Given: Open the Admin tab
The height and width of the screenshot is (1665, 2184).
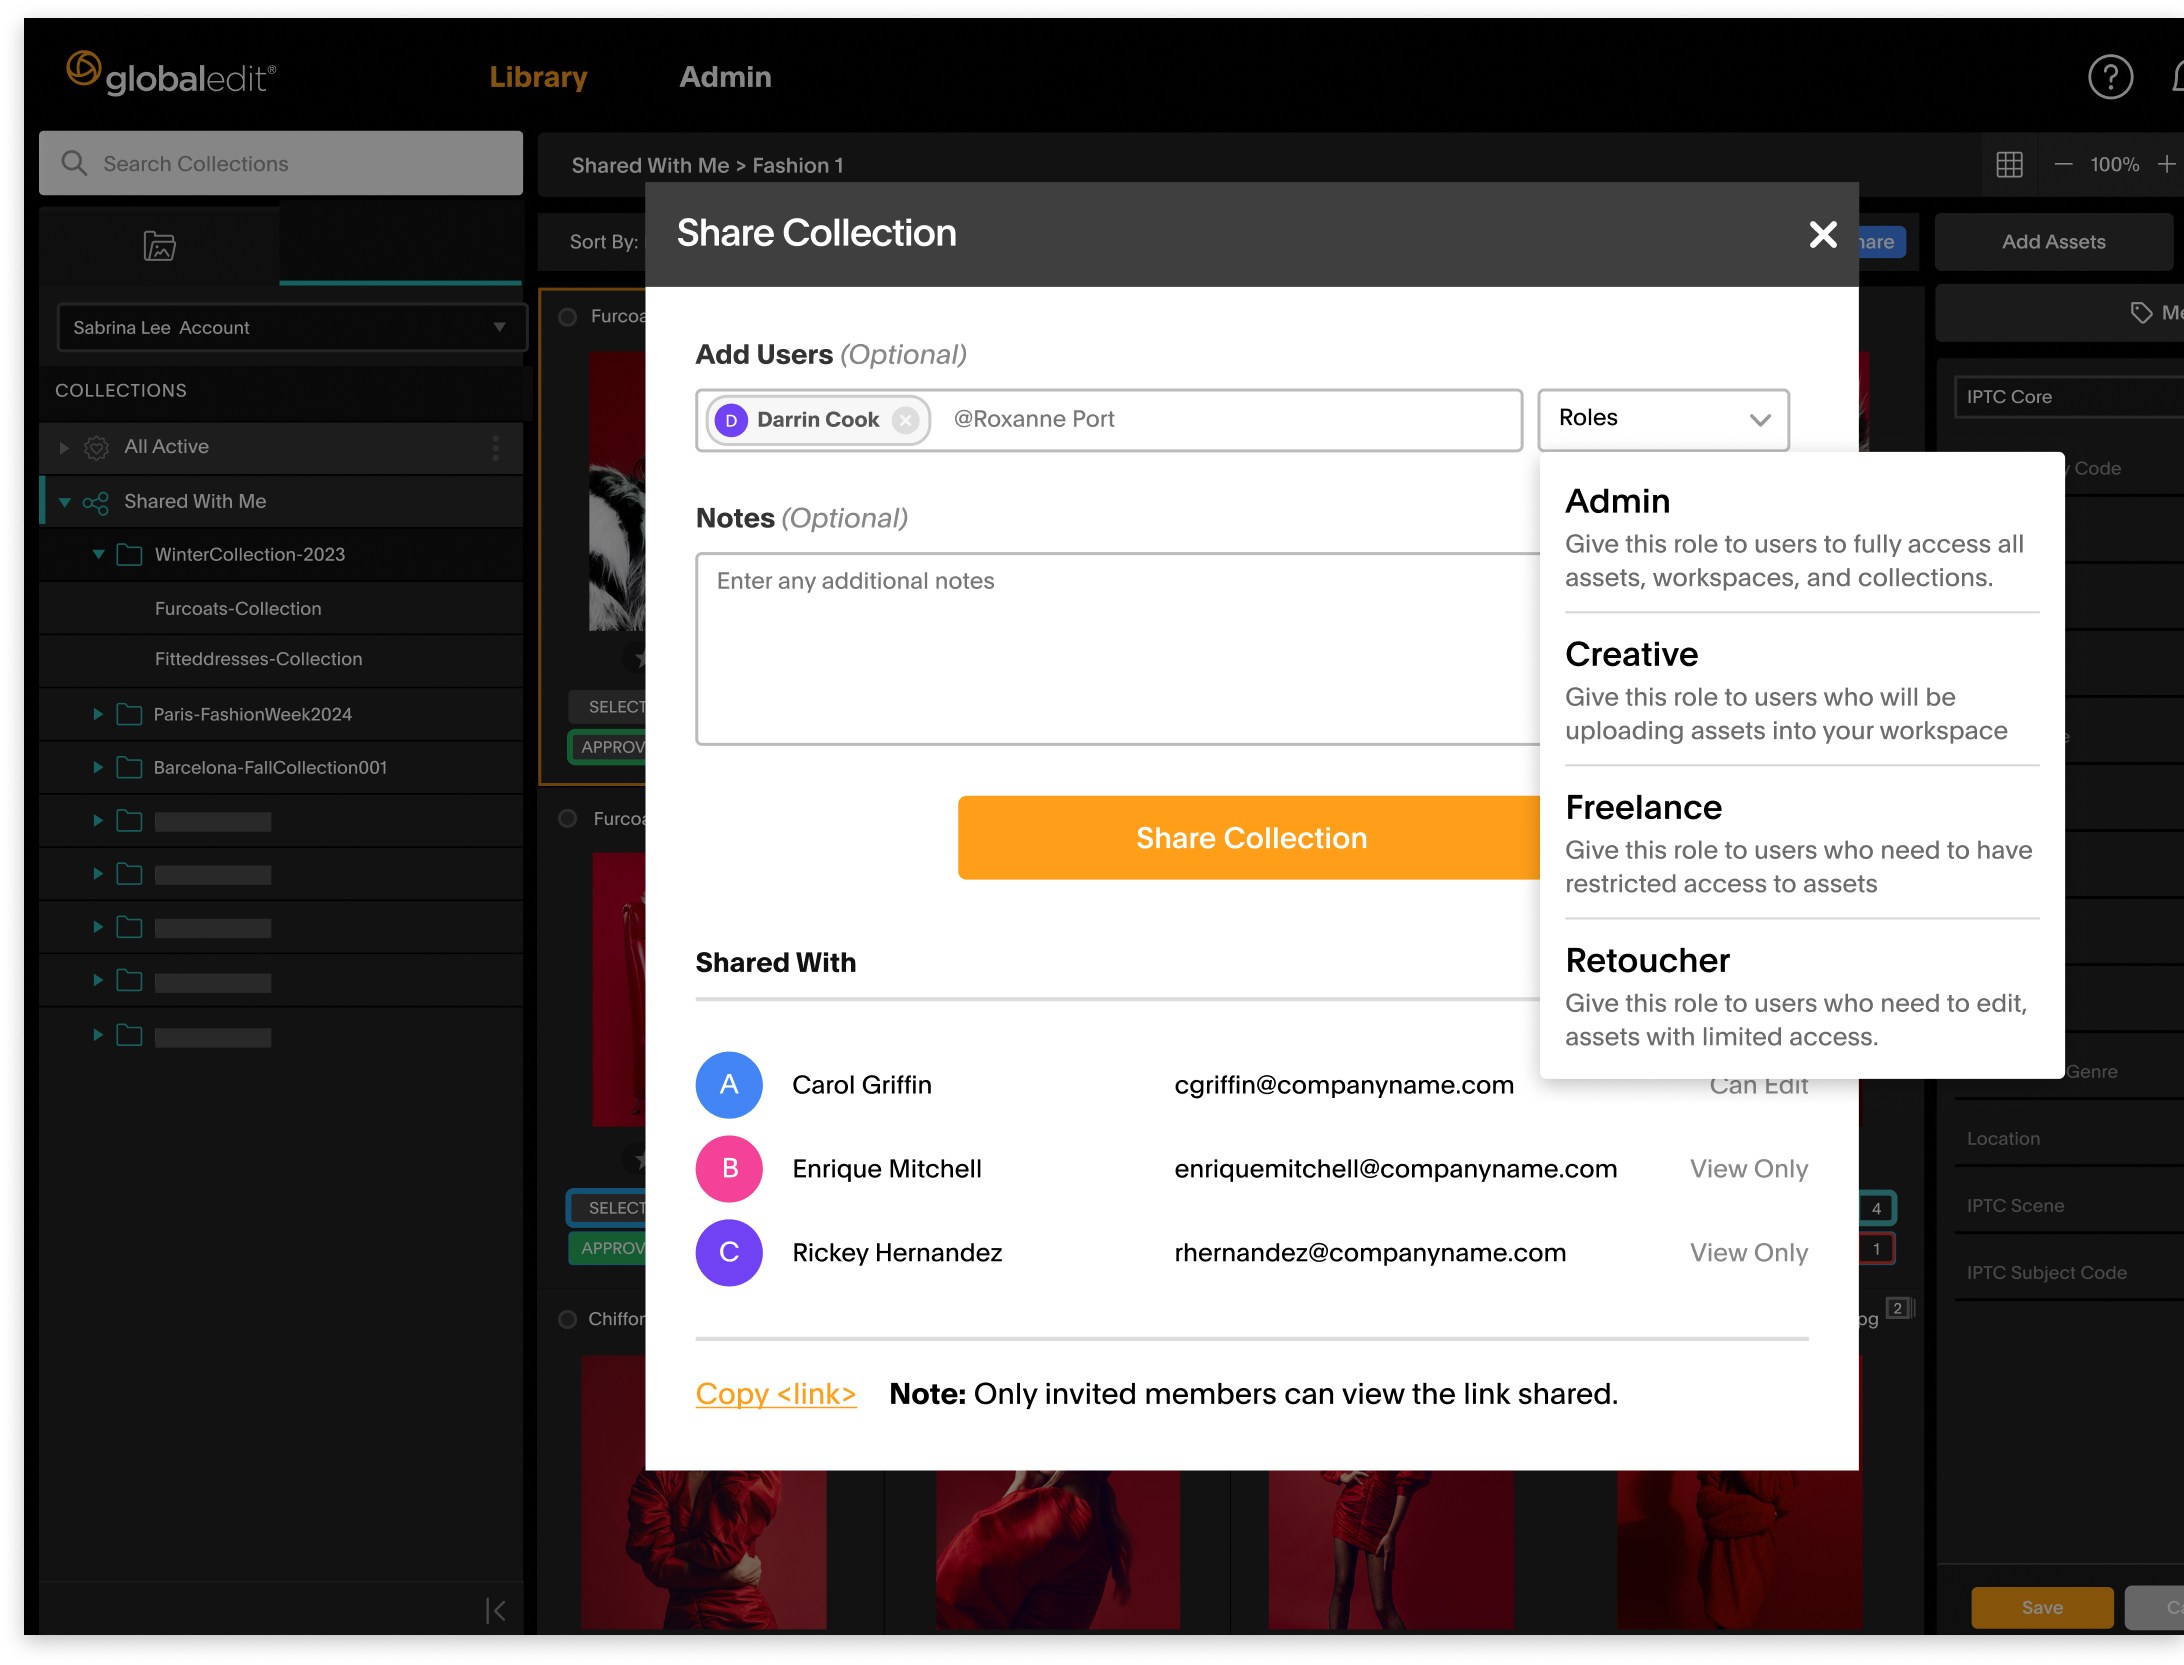Looking at the screenshot, I should click(x=725, y=77).
